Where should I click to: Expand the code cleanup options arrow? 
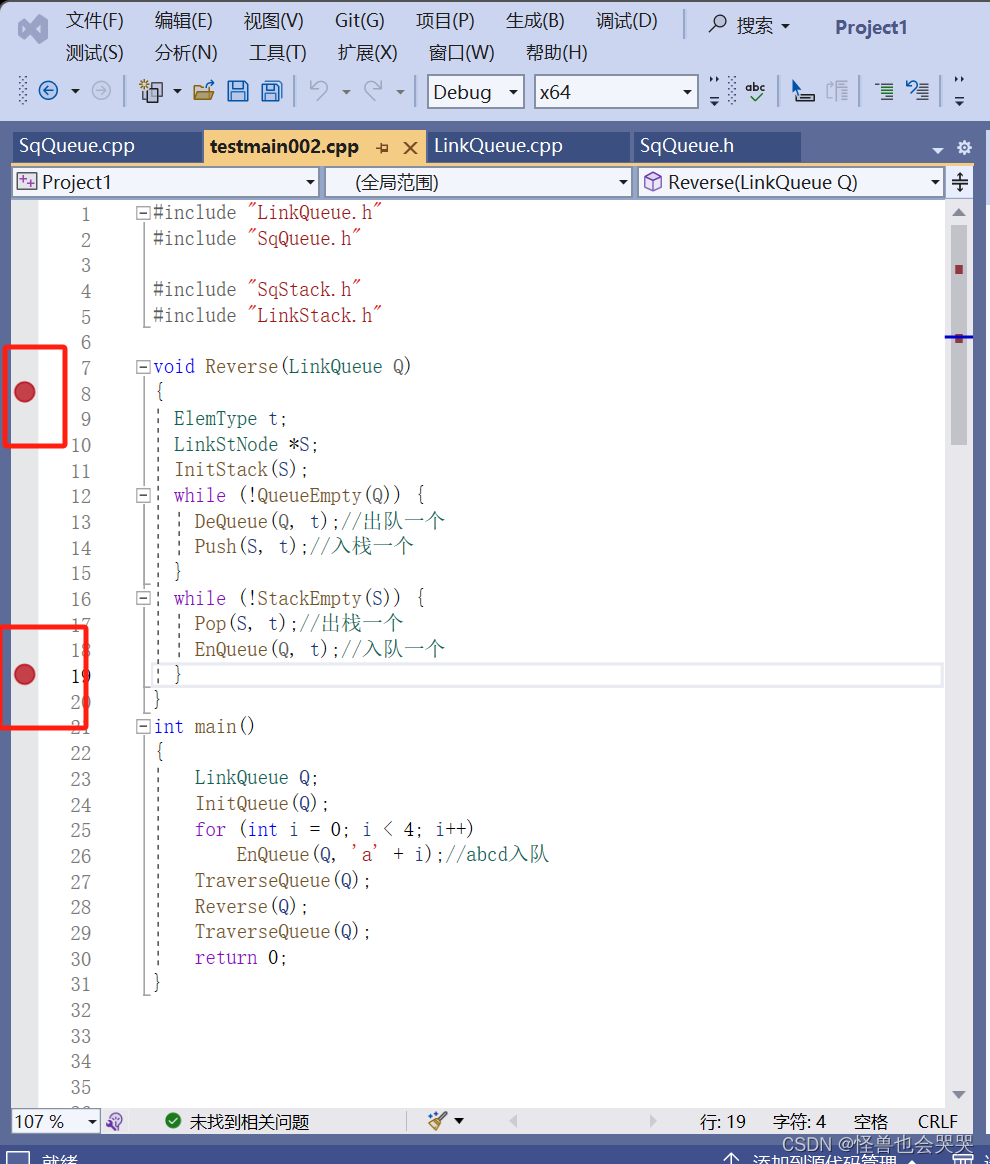tap(459, 1121)
